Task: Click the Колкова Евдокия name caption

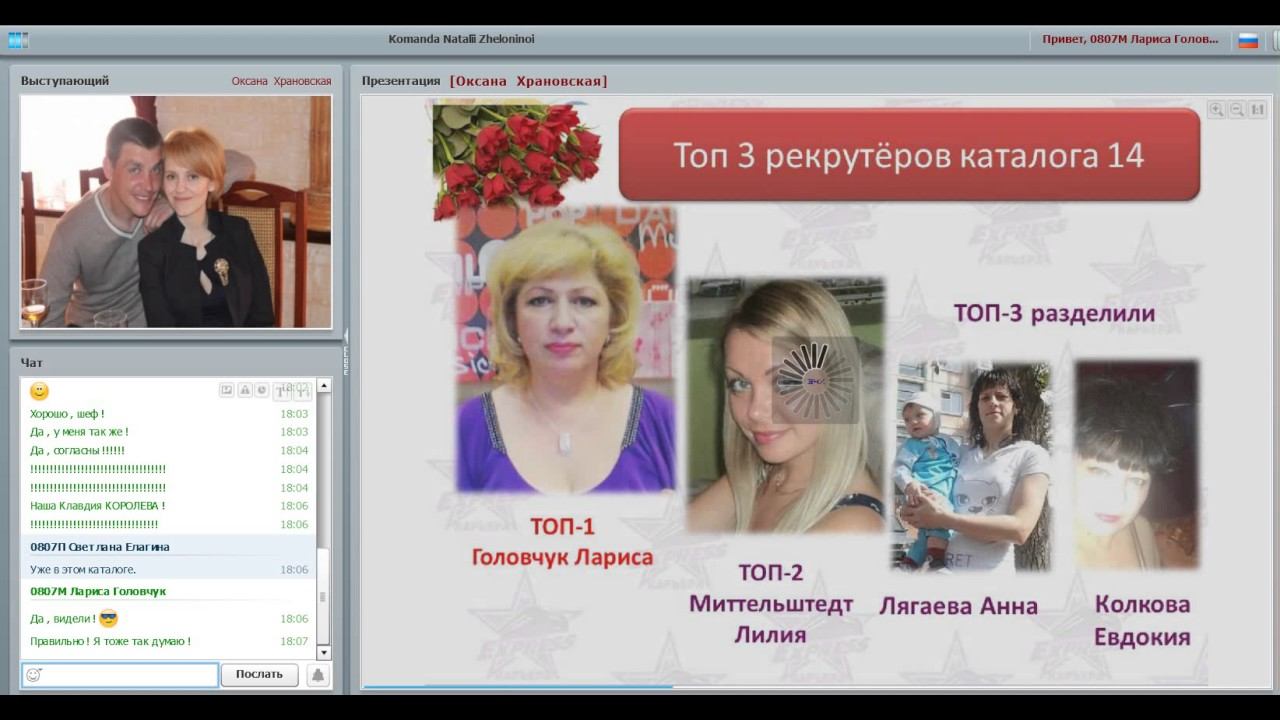Action: 1142,620
